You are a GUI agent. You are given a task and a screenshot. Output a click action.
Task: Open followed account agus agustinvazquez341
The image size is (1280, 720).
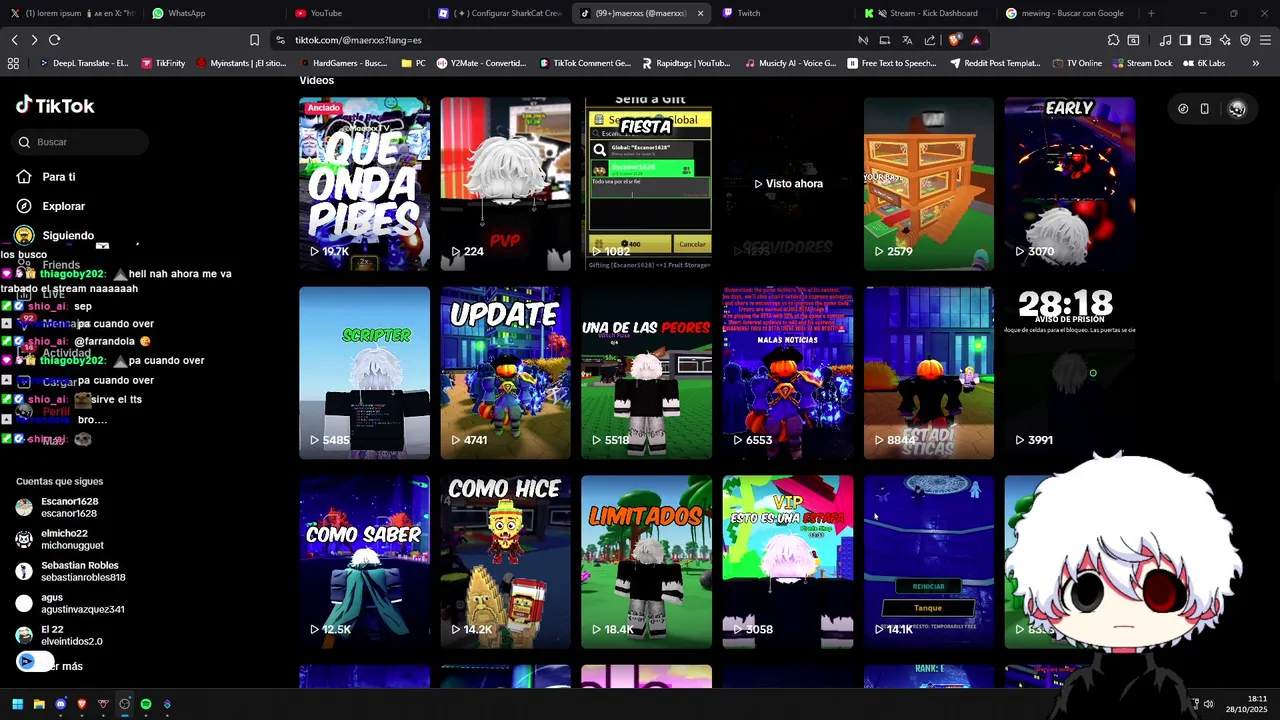(x=70, y=603)
